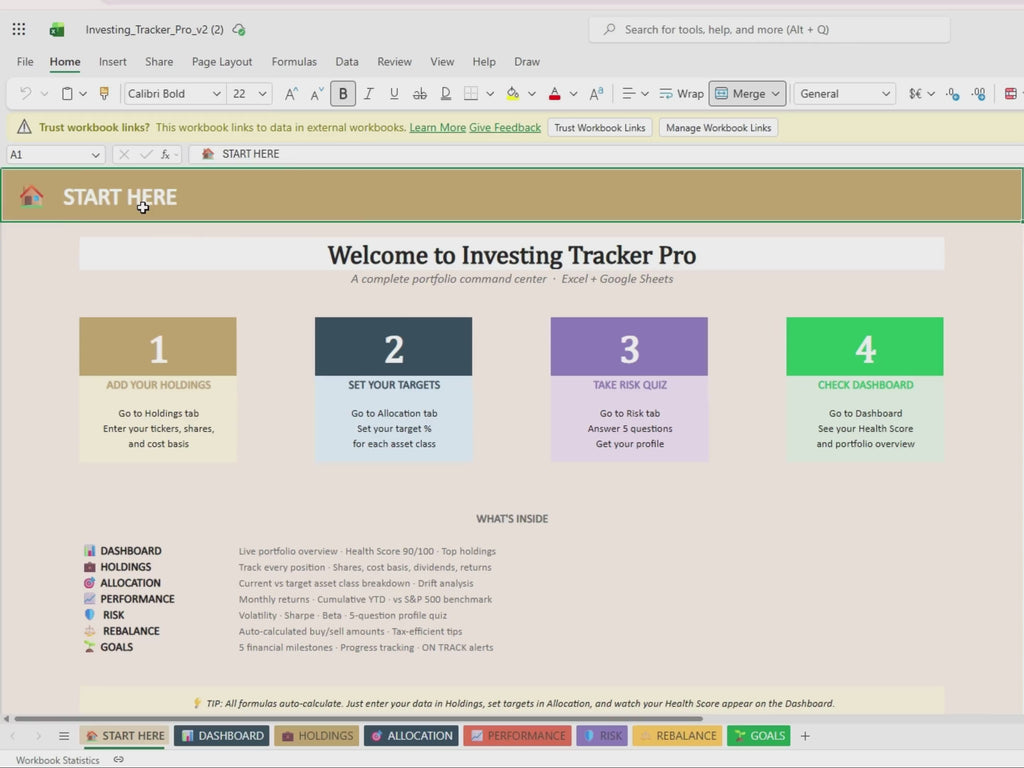Open Workbook Statistics in status bar
The image size is (1024, 768).
point(57,760)
